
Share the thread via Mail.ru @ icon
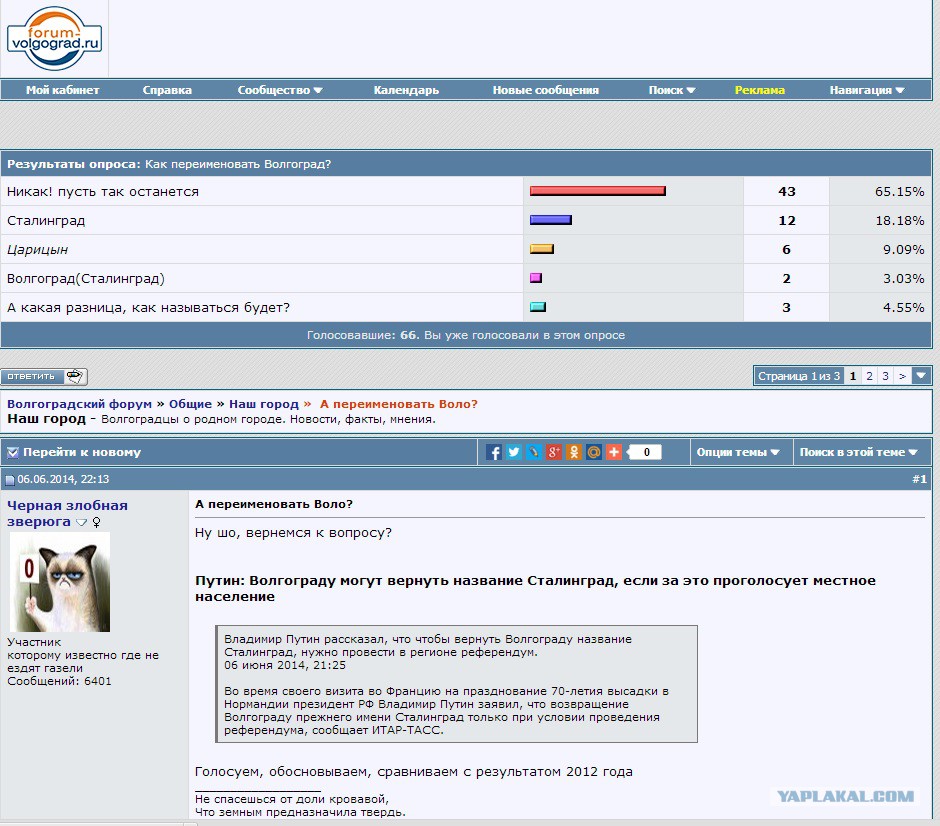[593, 453]
